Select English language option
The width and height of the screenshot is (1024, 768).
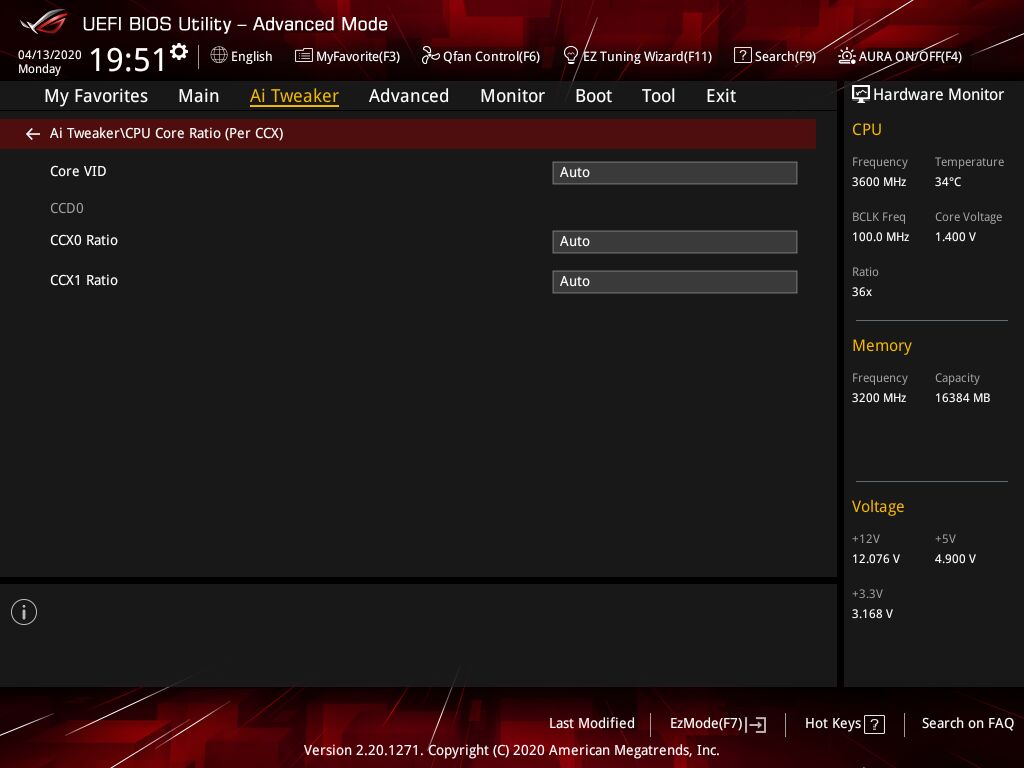pos(251,56)
